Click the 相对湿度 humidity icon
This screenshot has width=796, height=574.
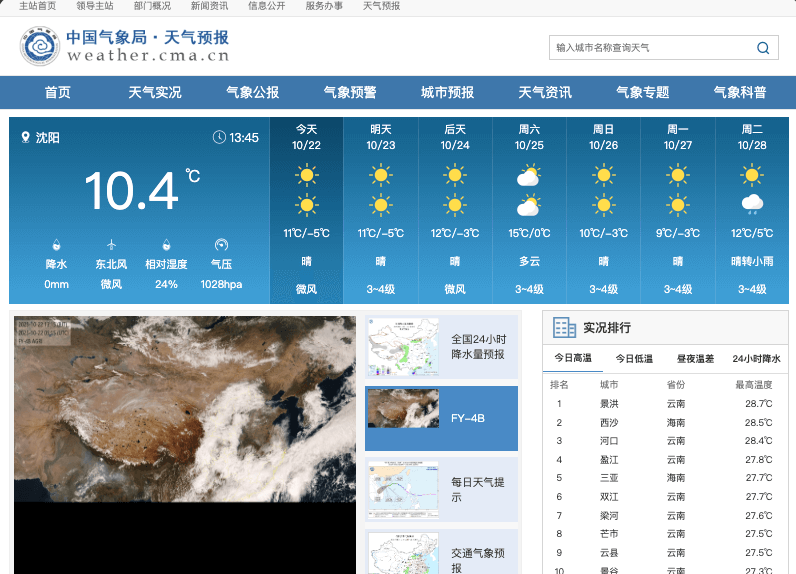[x=166, y=245]
